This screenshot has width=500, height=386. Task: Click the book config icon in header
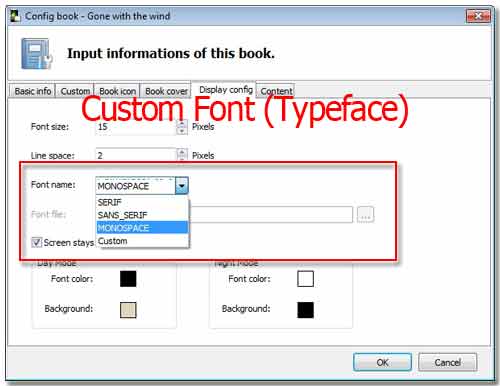point(36,54)
